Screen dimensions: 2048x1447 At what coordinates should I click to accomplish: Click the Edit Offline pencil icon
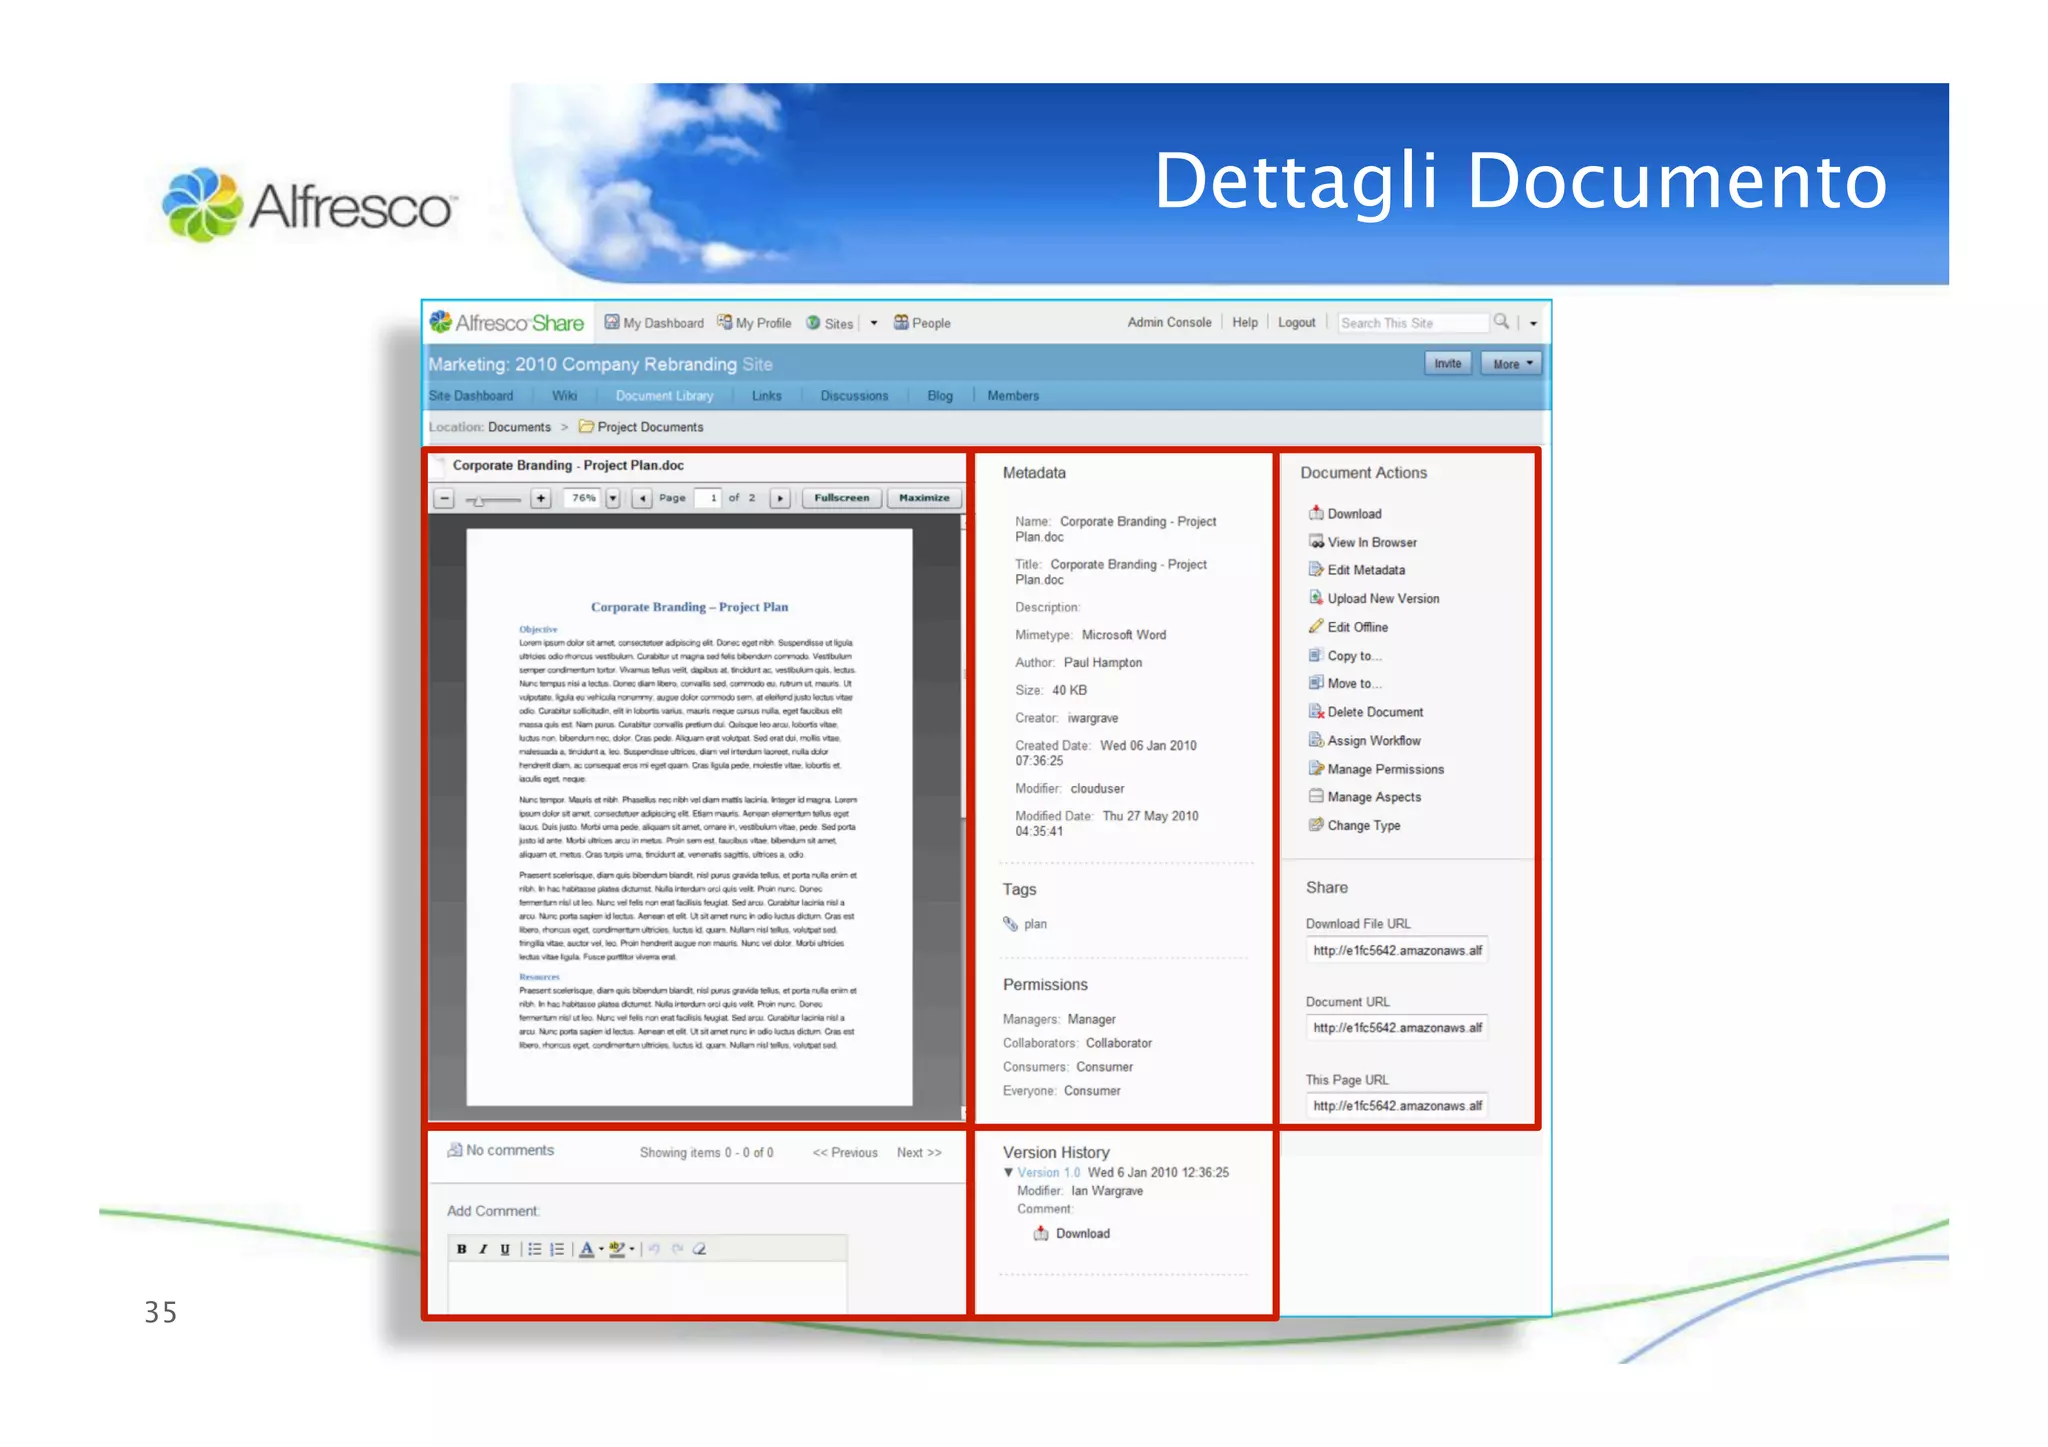click(x=1316, y=626)
